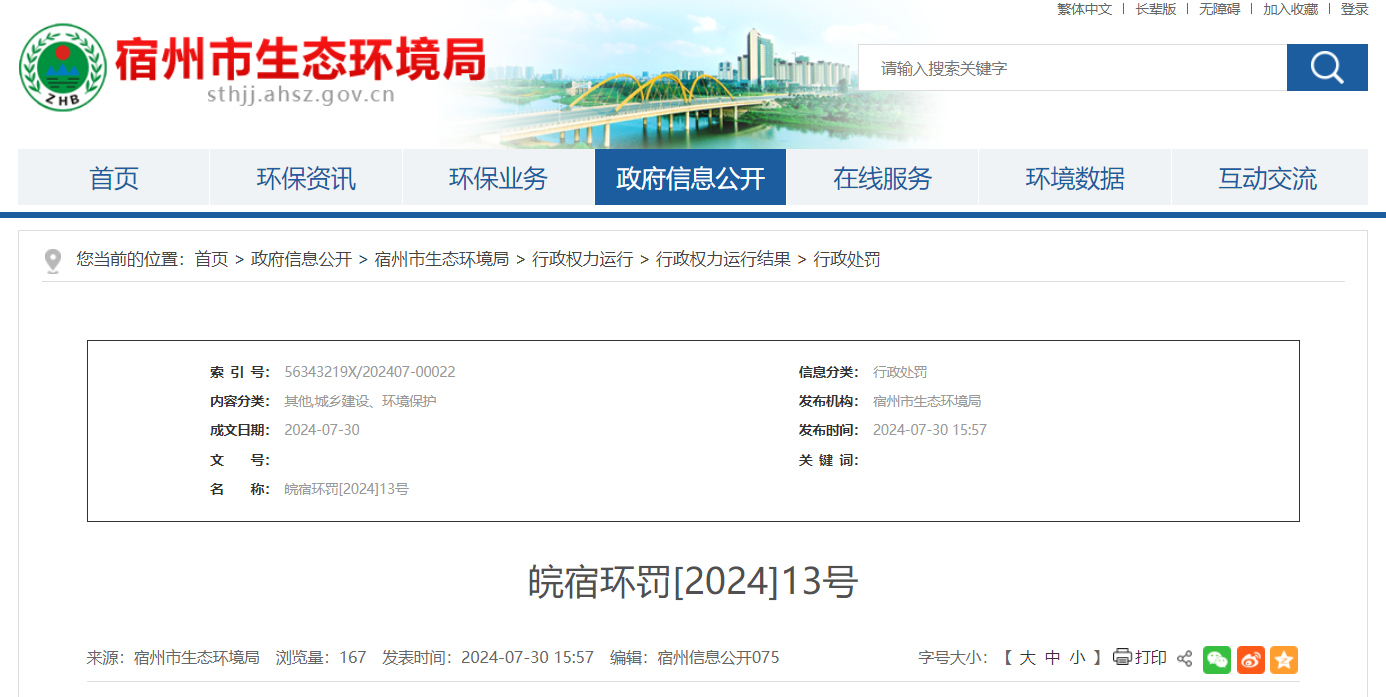Click the location pin icon

pos(53,261)
